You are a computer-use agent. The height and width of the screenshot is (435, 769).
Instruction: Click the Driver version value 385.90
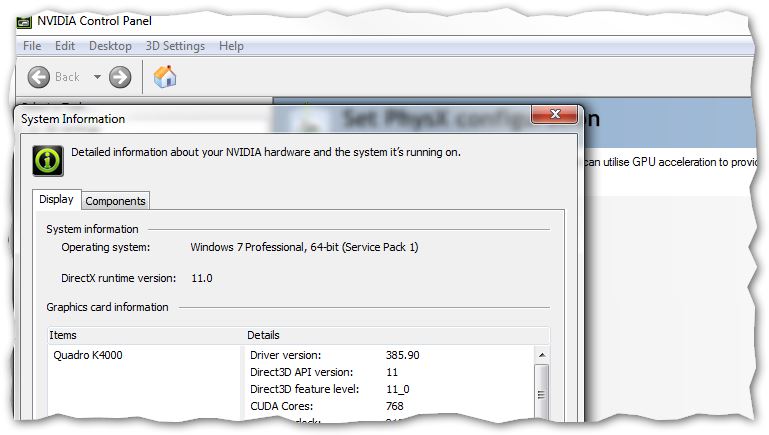pyautogui.click(x=403, y=355)
